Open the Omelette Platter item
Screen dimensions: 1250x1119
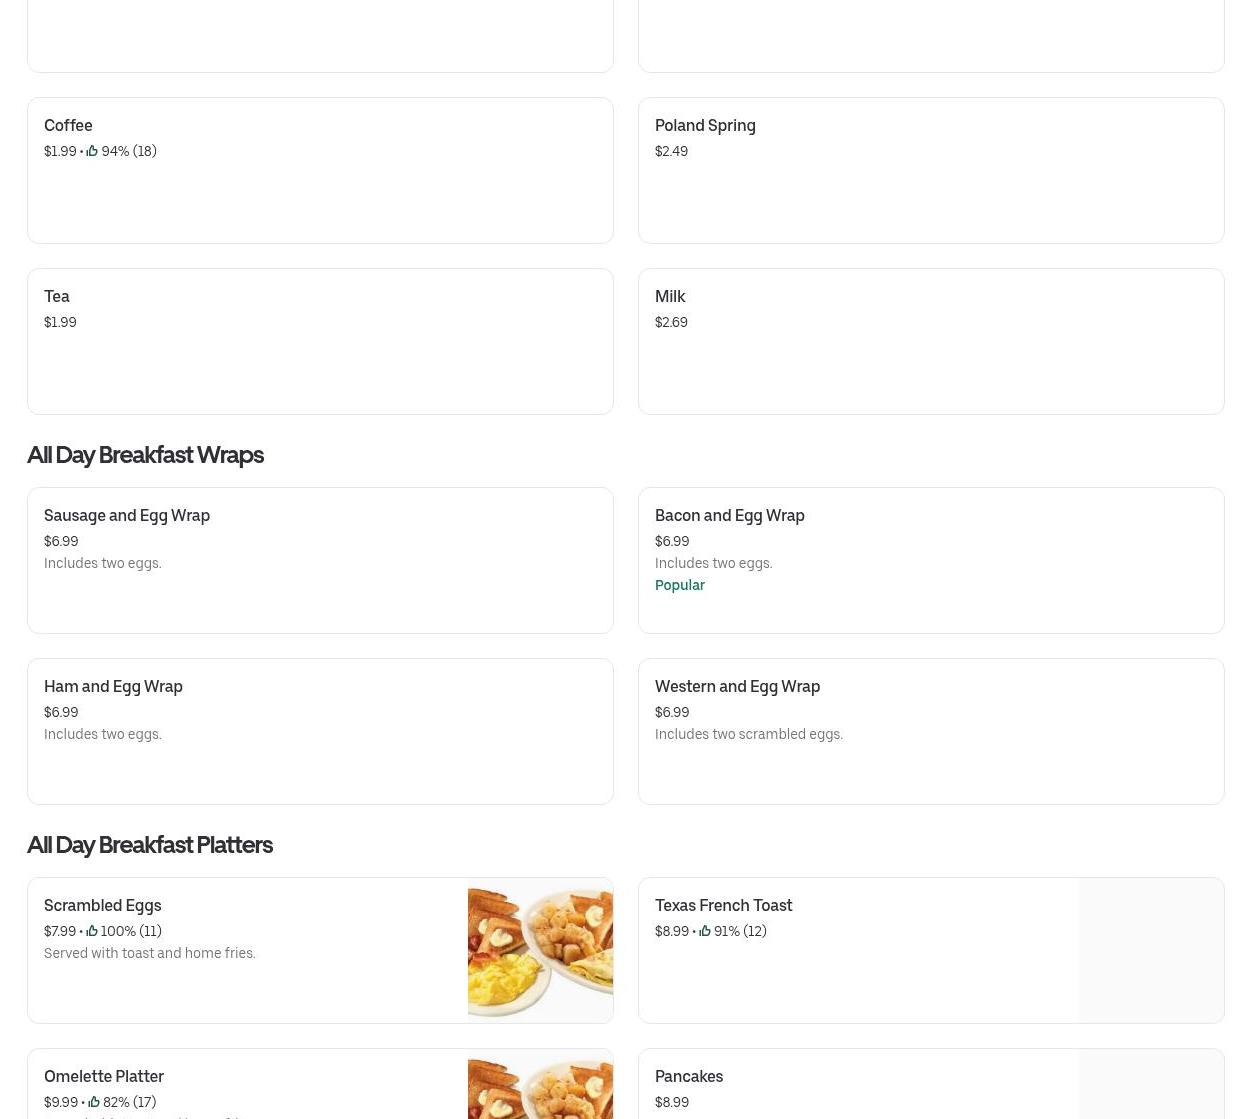coord(320,1084)
